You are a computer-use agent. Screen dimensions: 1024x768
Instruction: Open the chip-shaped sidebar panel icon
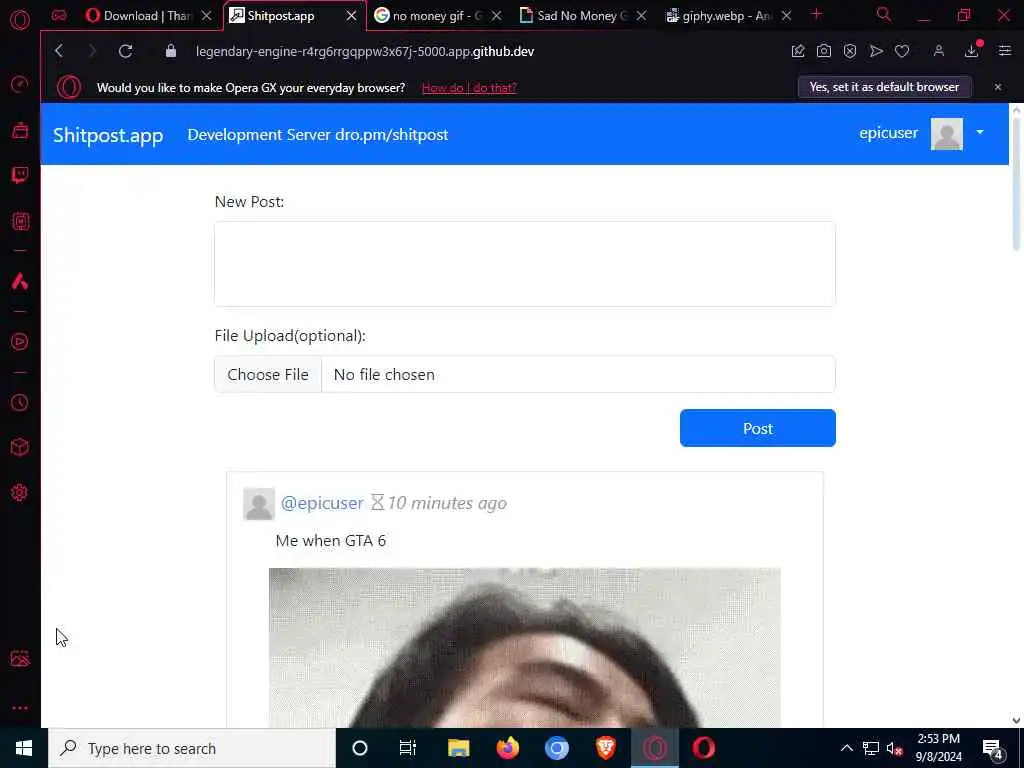coord(20,221)
